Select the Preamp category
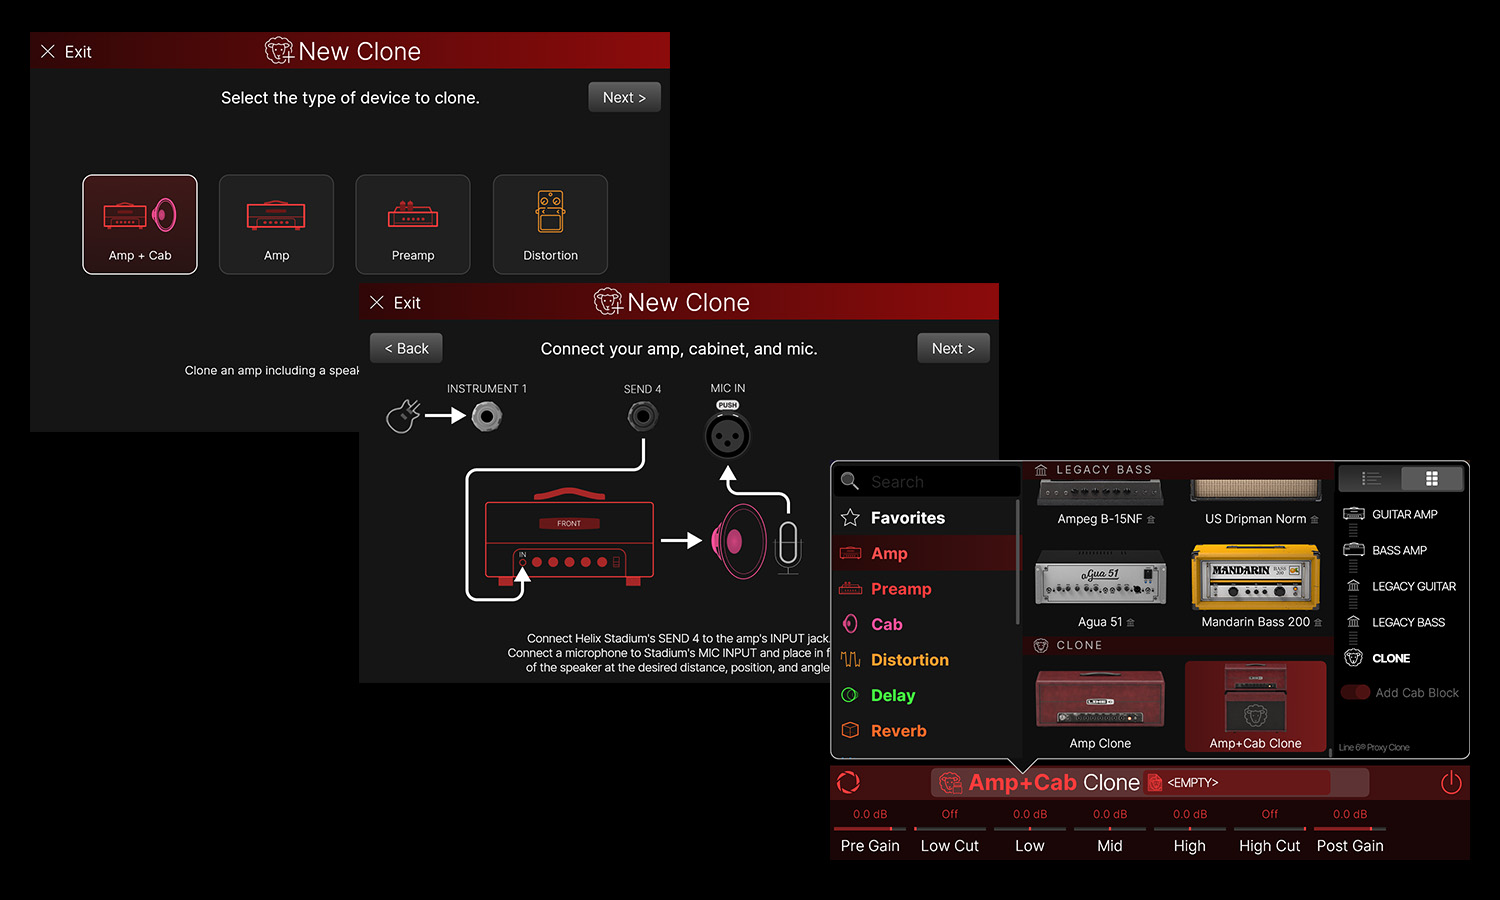This screenshot has width=1500, height=900. (x=925, y=589)
